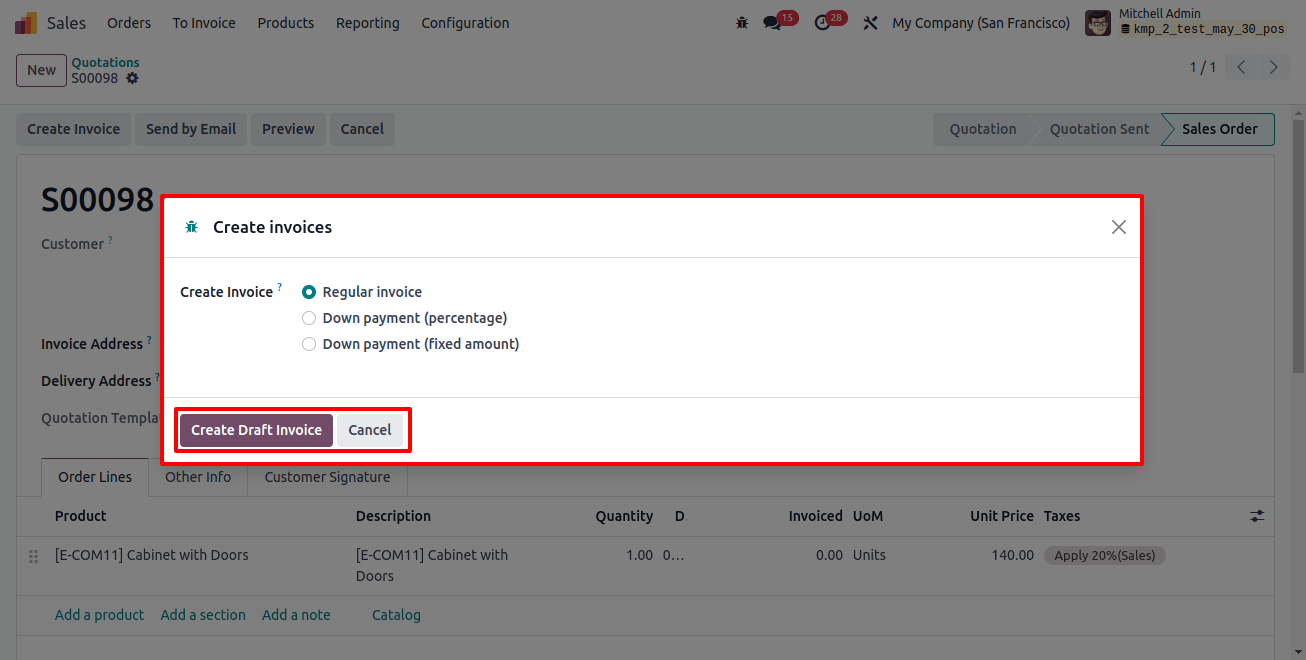Click the Cancel button on the sales order form
The height and width of the screenshot is (660, 1306).
[x=362, y=129]
